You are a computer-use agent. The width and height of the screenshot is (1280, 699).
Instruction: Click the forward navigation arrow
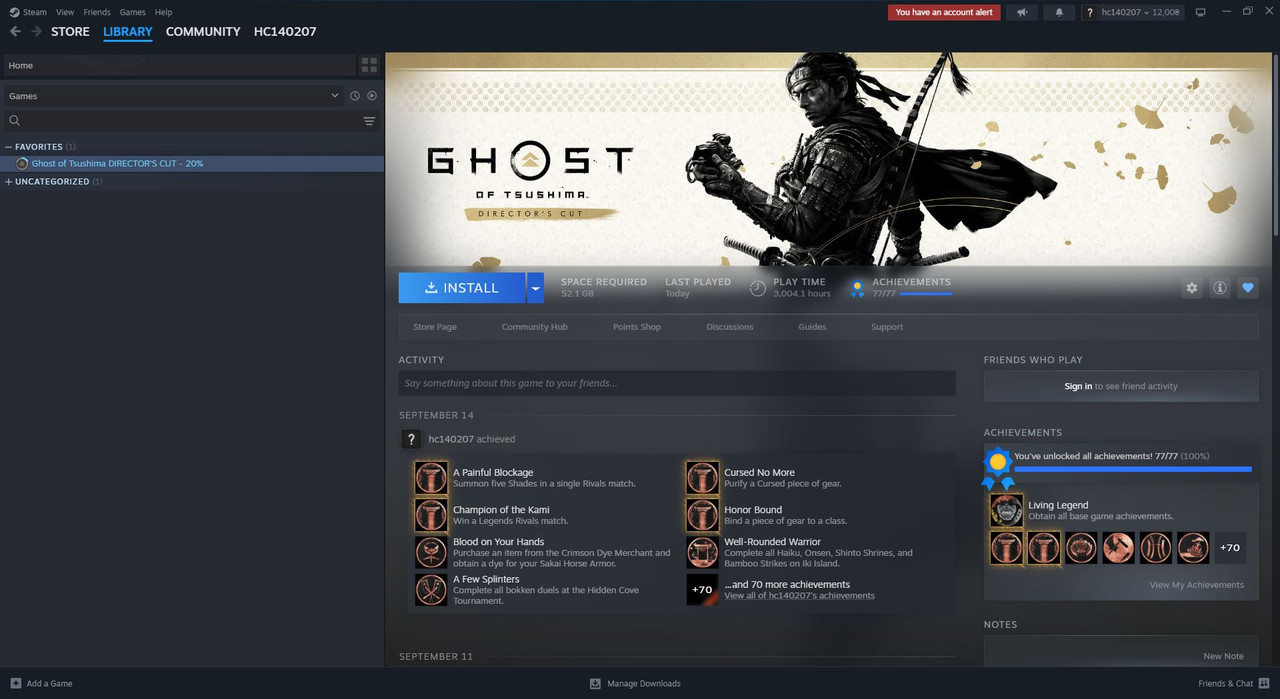click(x=36, y=32)
